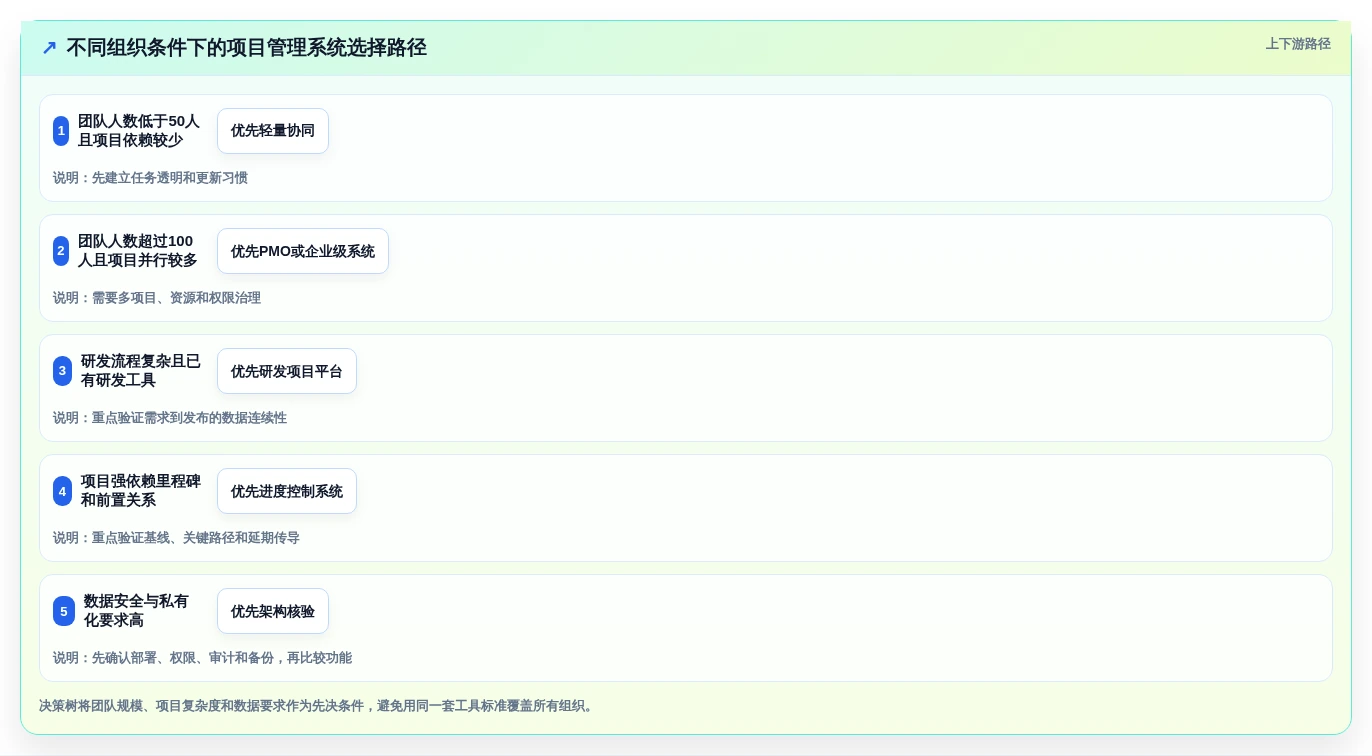Click the condition 项目强依赖里程碑和前置关系
This screenshot has height=756, width=1372.
click(x=141, y=491)
